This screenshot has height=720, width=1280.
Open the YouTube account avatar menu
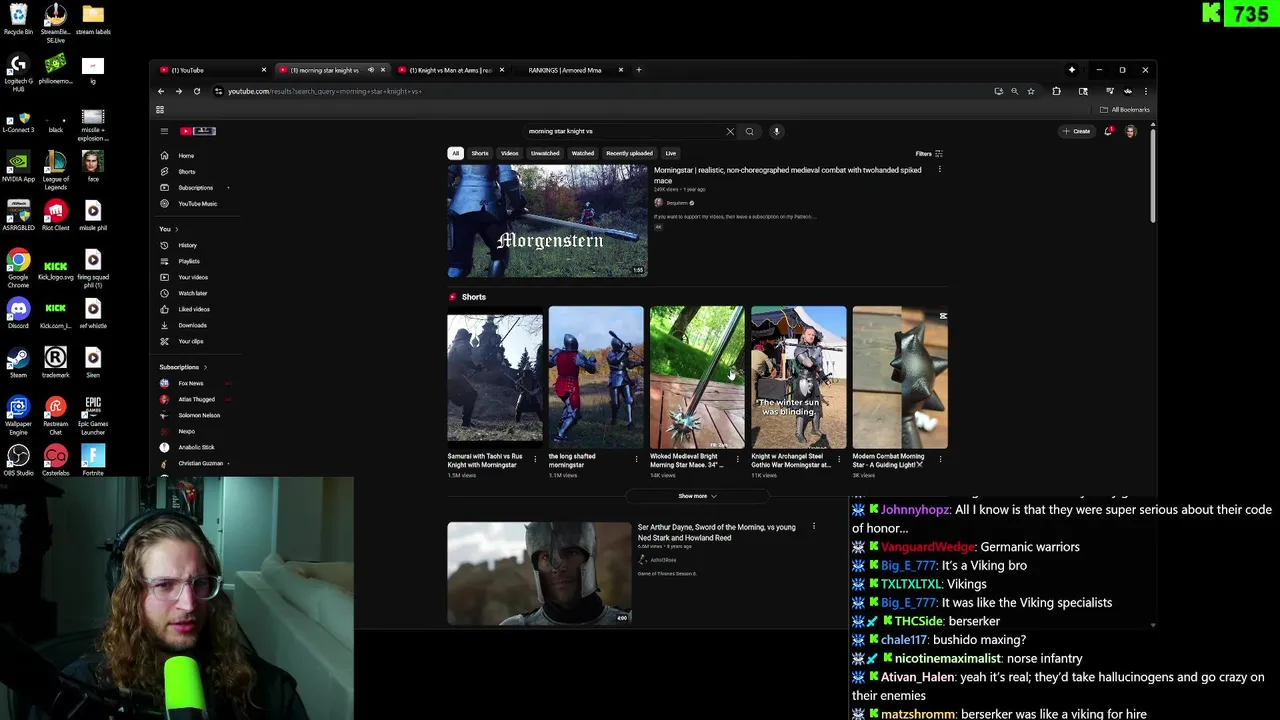click(1131, 131)
